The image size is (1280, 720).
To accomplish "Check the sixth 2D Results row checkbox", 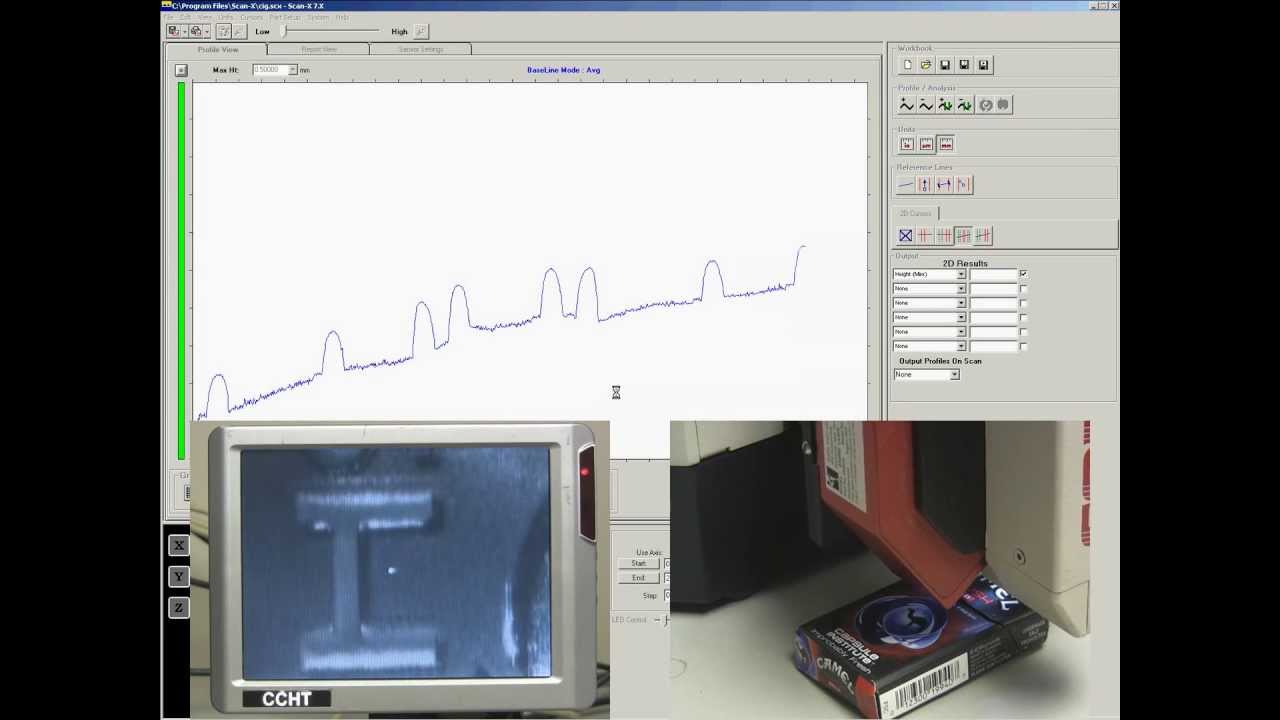I will click(1023, 346).
